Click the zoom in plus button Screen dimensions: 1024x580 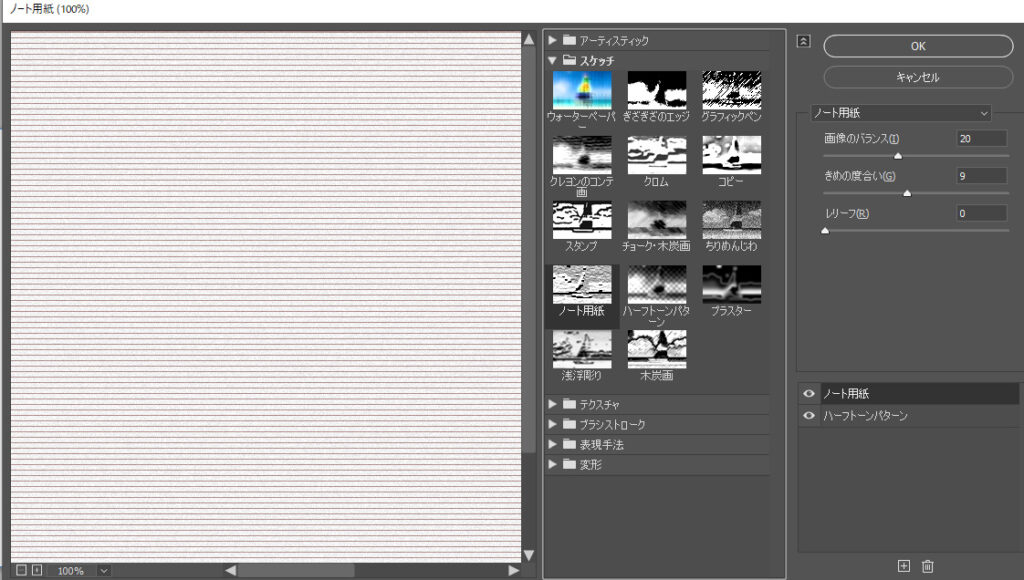tap(37, 570)
